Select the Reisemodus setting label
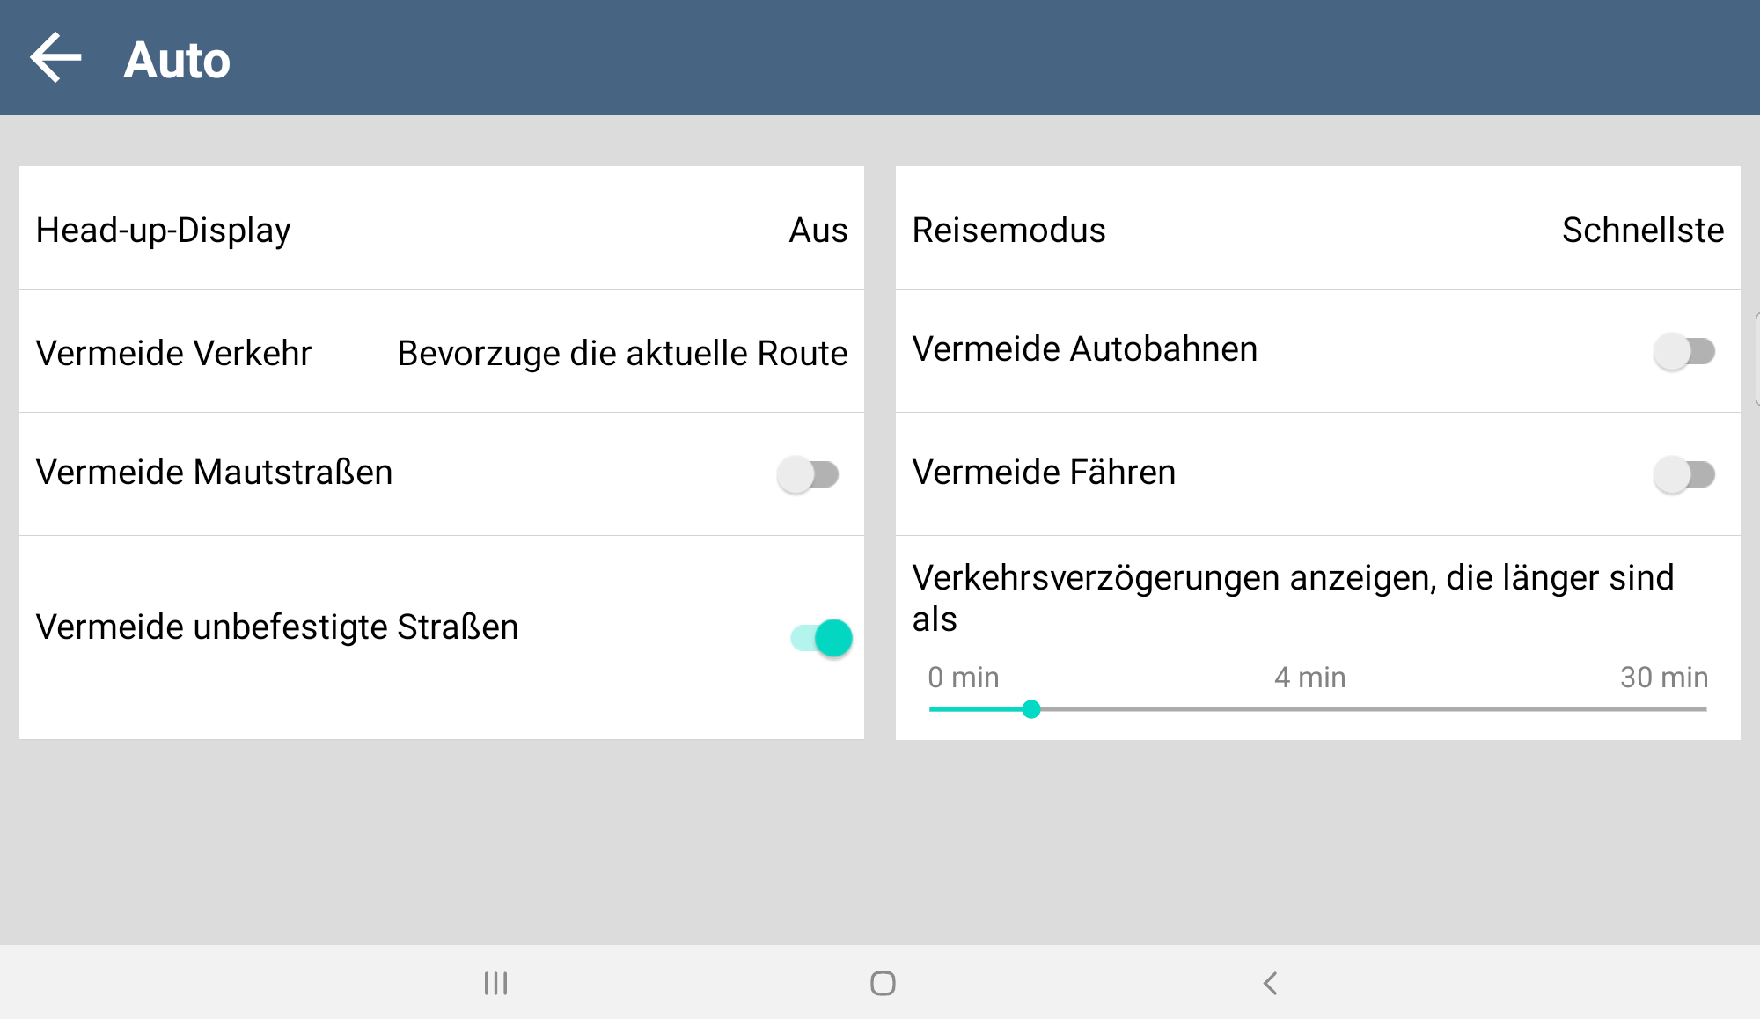The width and height of the screenshot is (1760, 1019). 1008,230
